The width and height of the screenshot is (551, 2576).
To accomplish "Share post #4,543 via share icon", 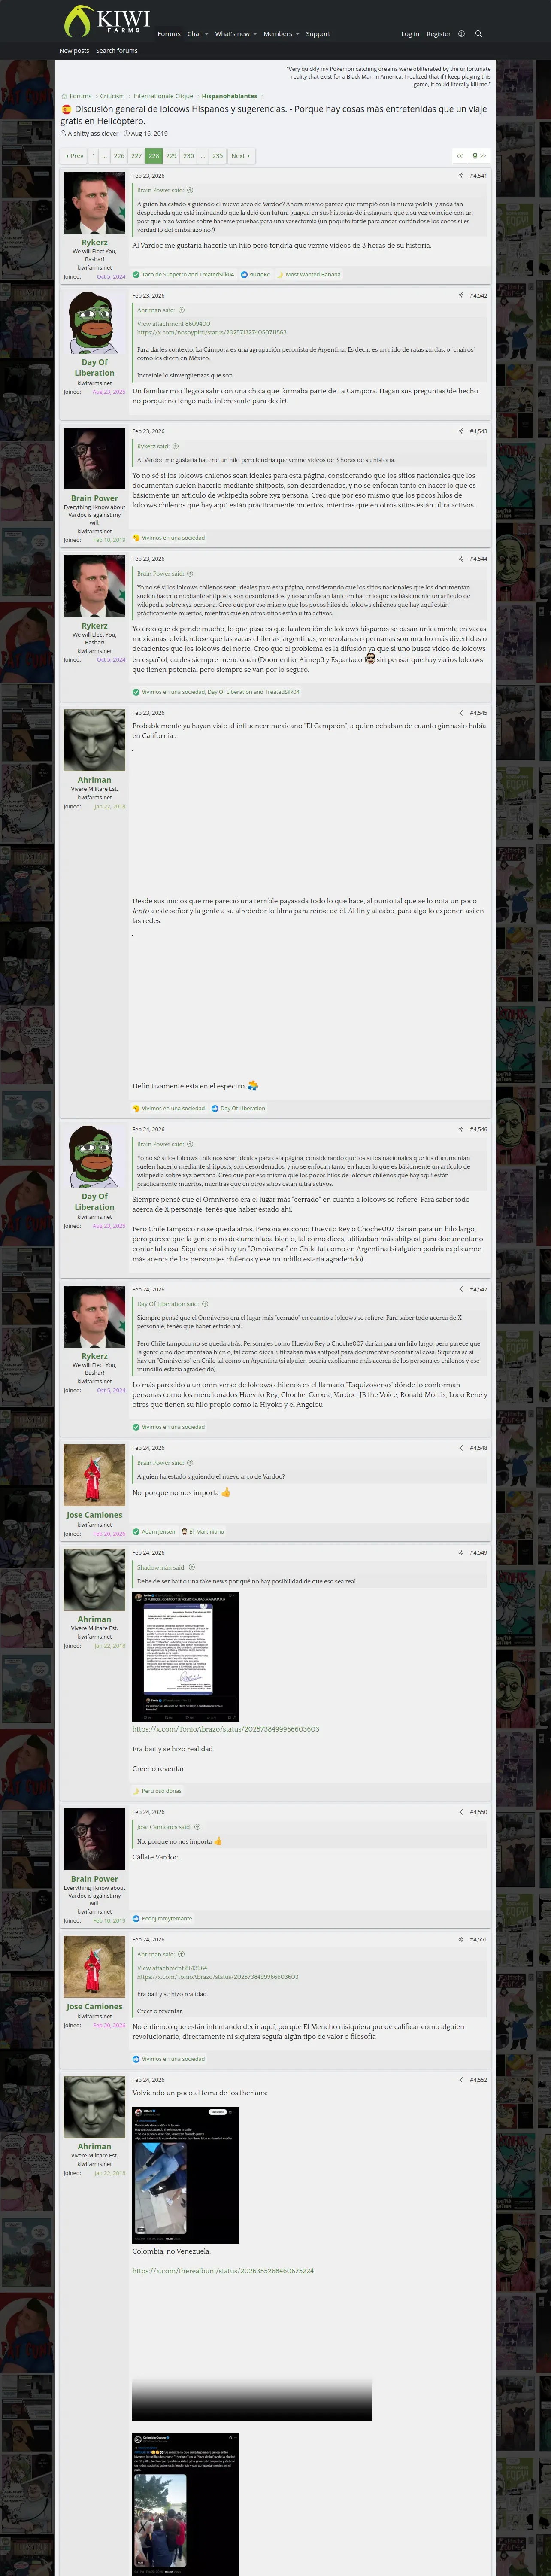I will pyautogui.click(x=461, y=431).
